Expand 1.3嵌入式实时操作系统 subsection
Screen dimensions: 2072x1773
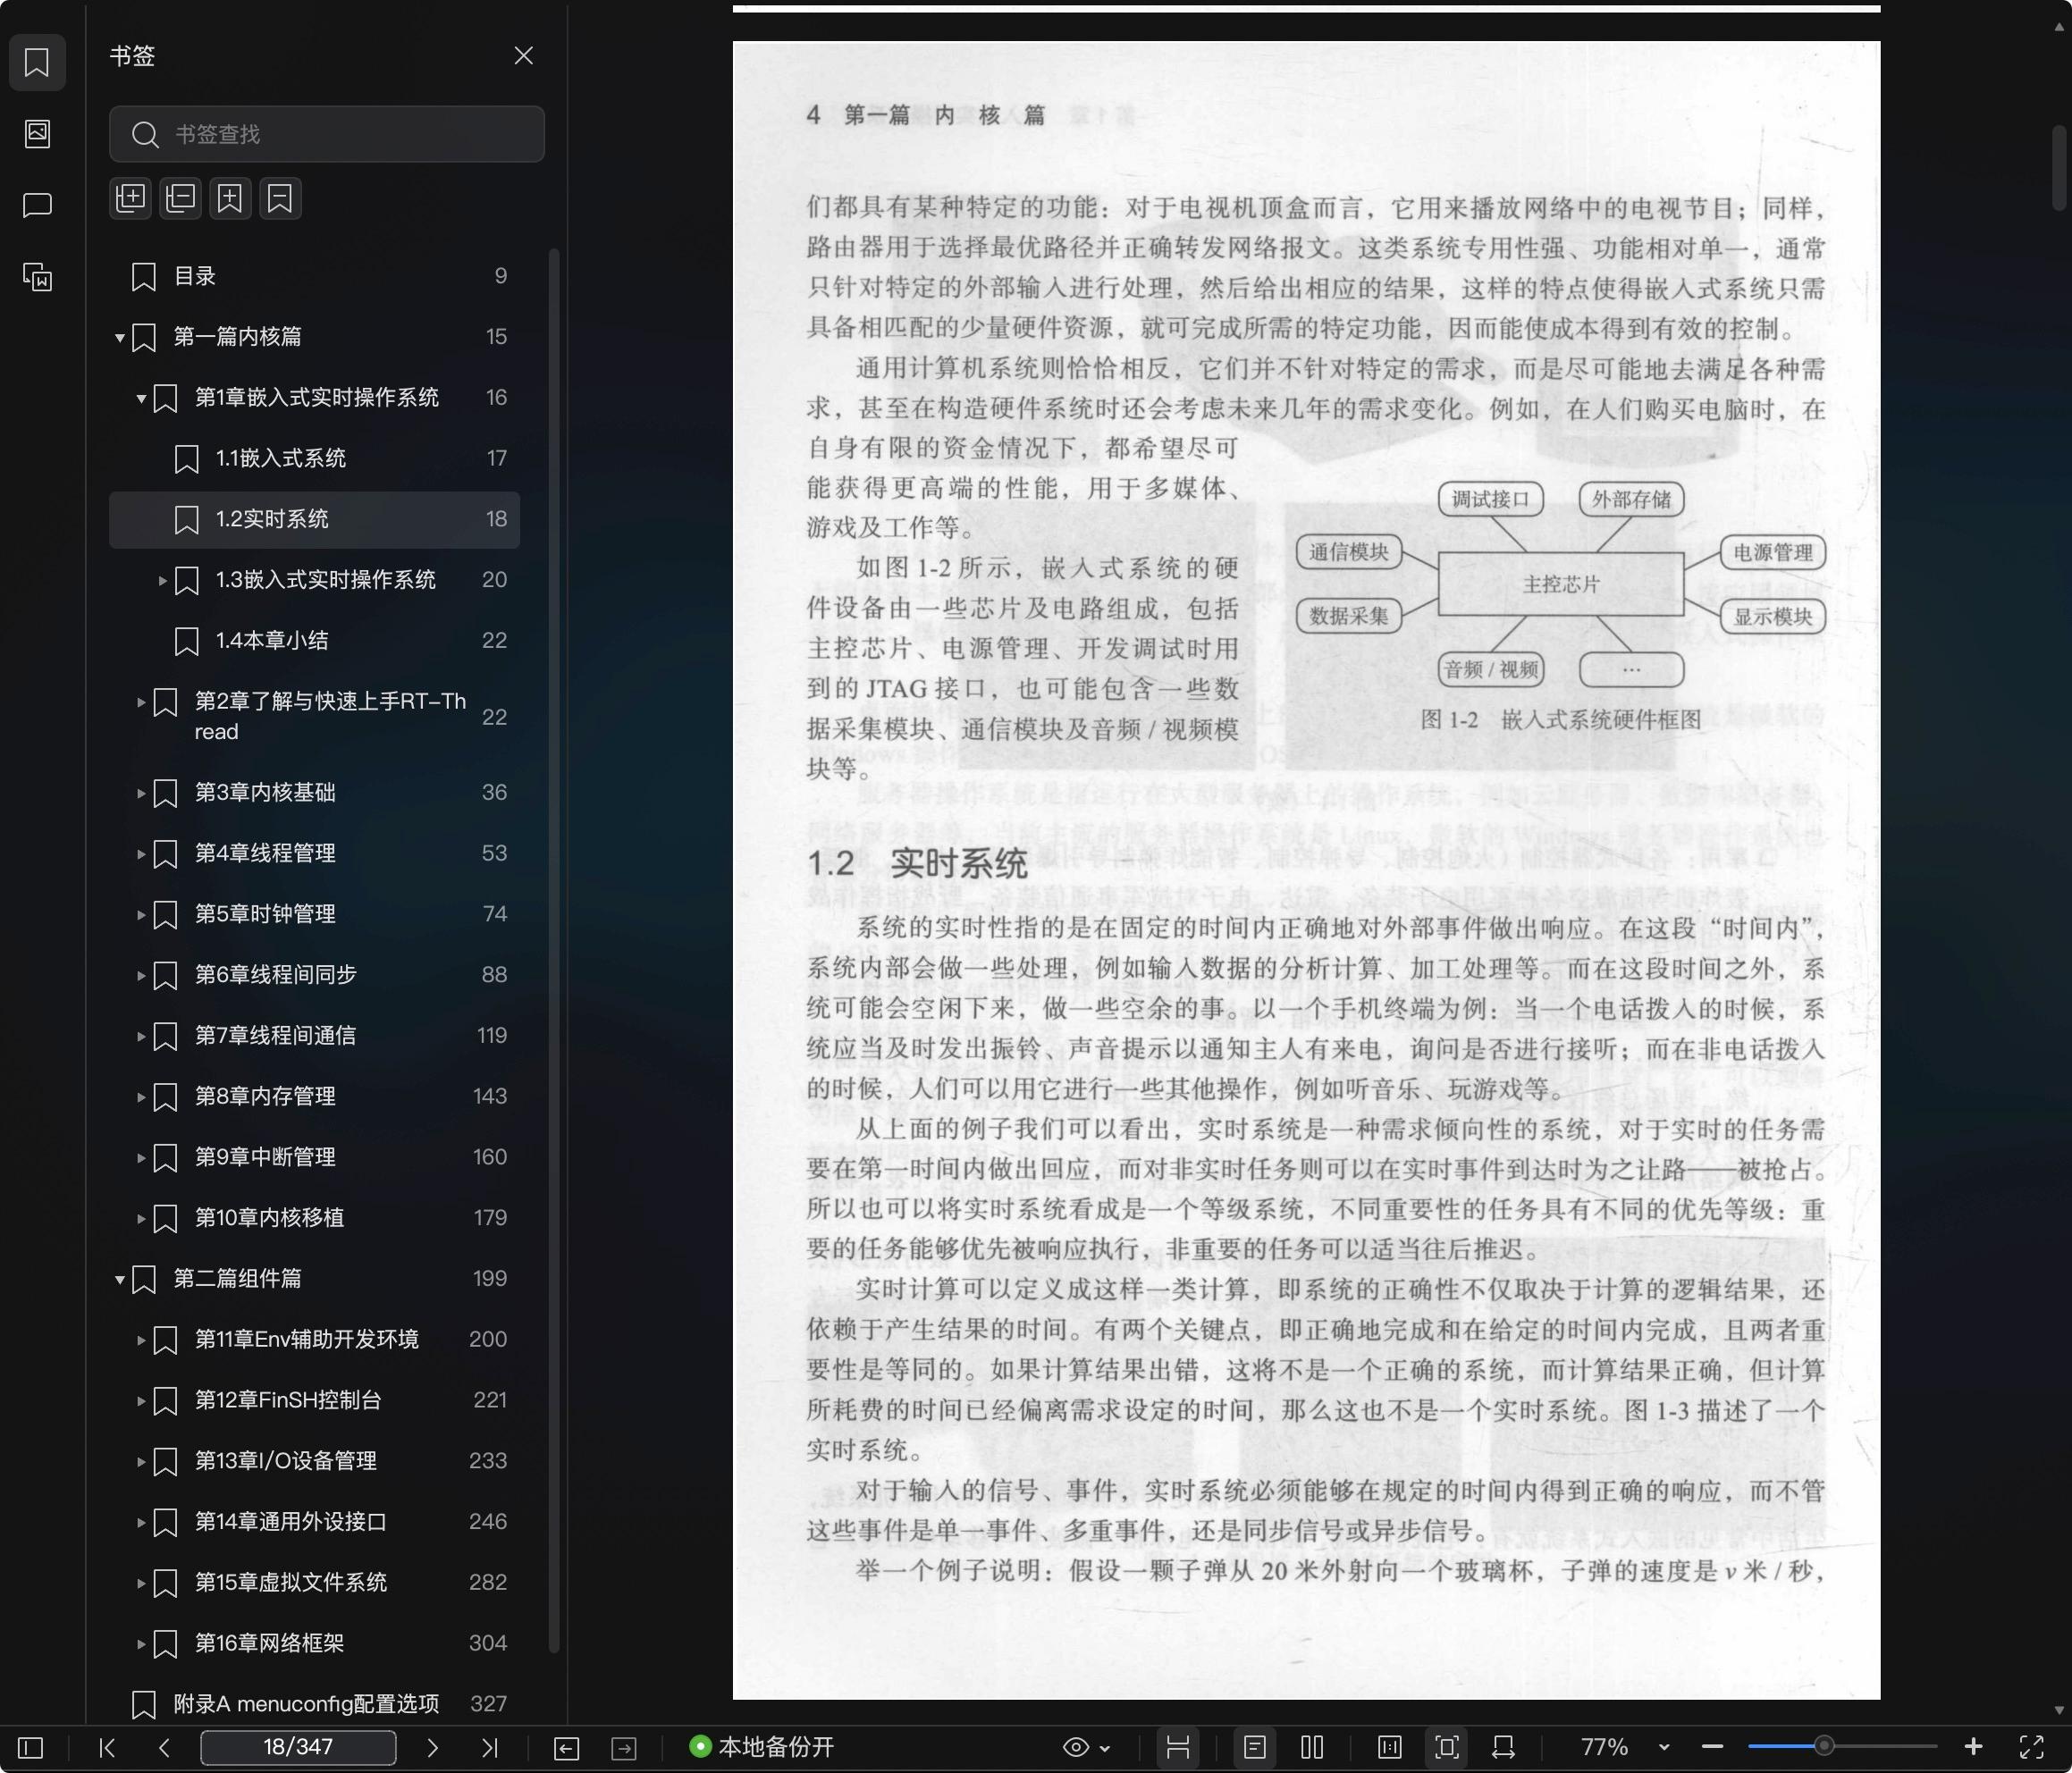click(x=162, y=580)
